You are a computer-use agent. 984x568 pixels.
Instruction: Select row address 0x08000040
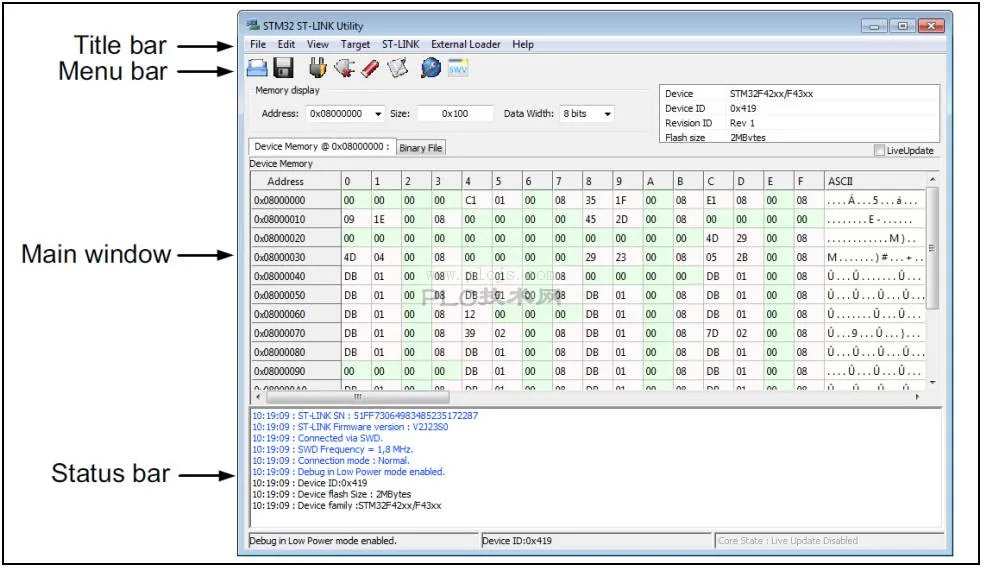point(296,276)
